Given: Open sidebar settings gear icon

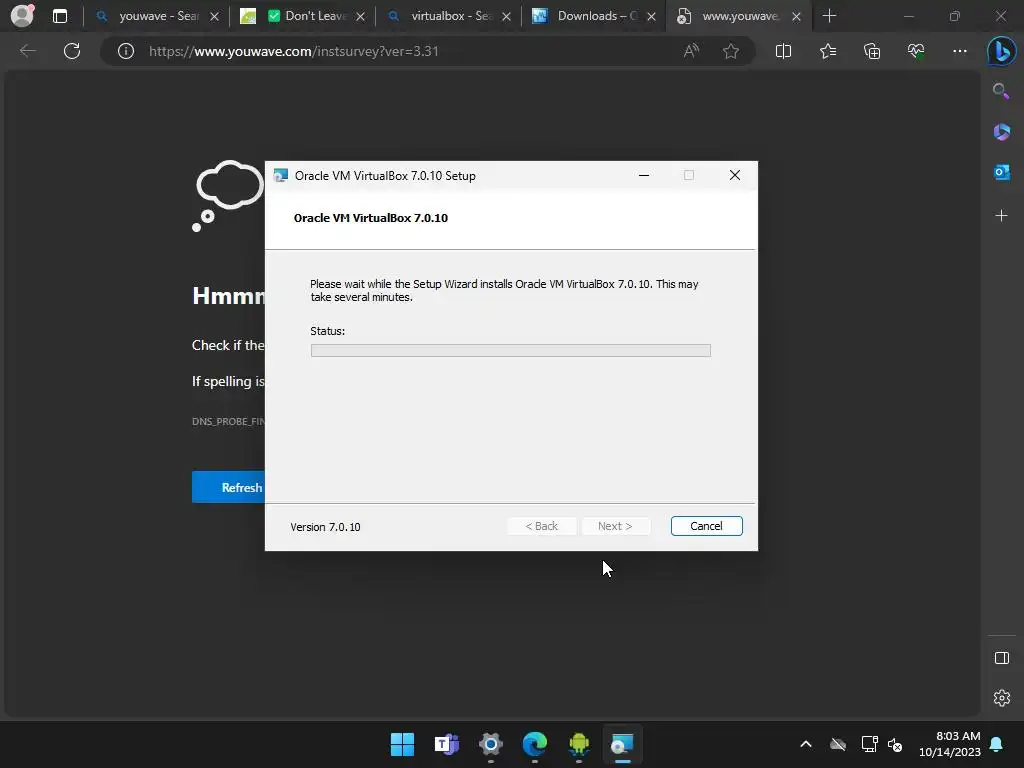Looking at the screenshot, I should pos(1001,698).
